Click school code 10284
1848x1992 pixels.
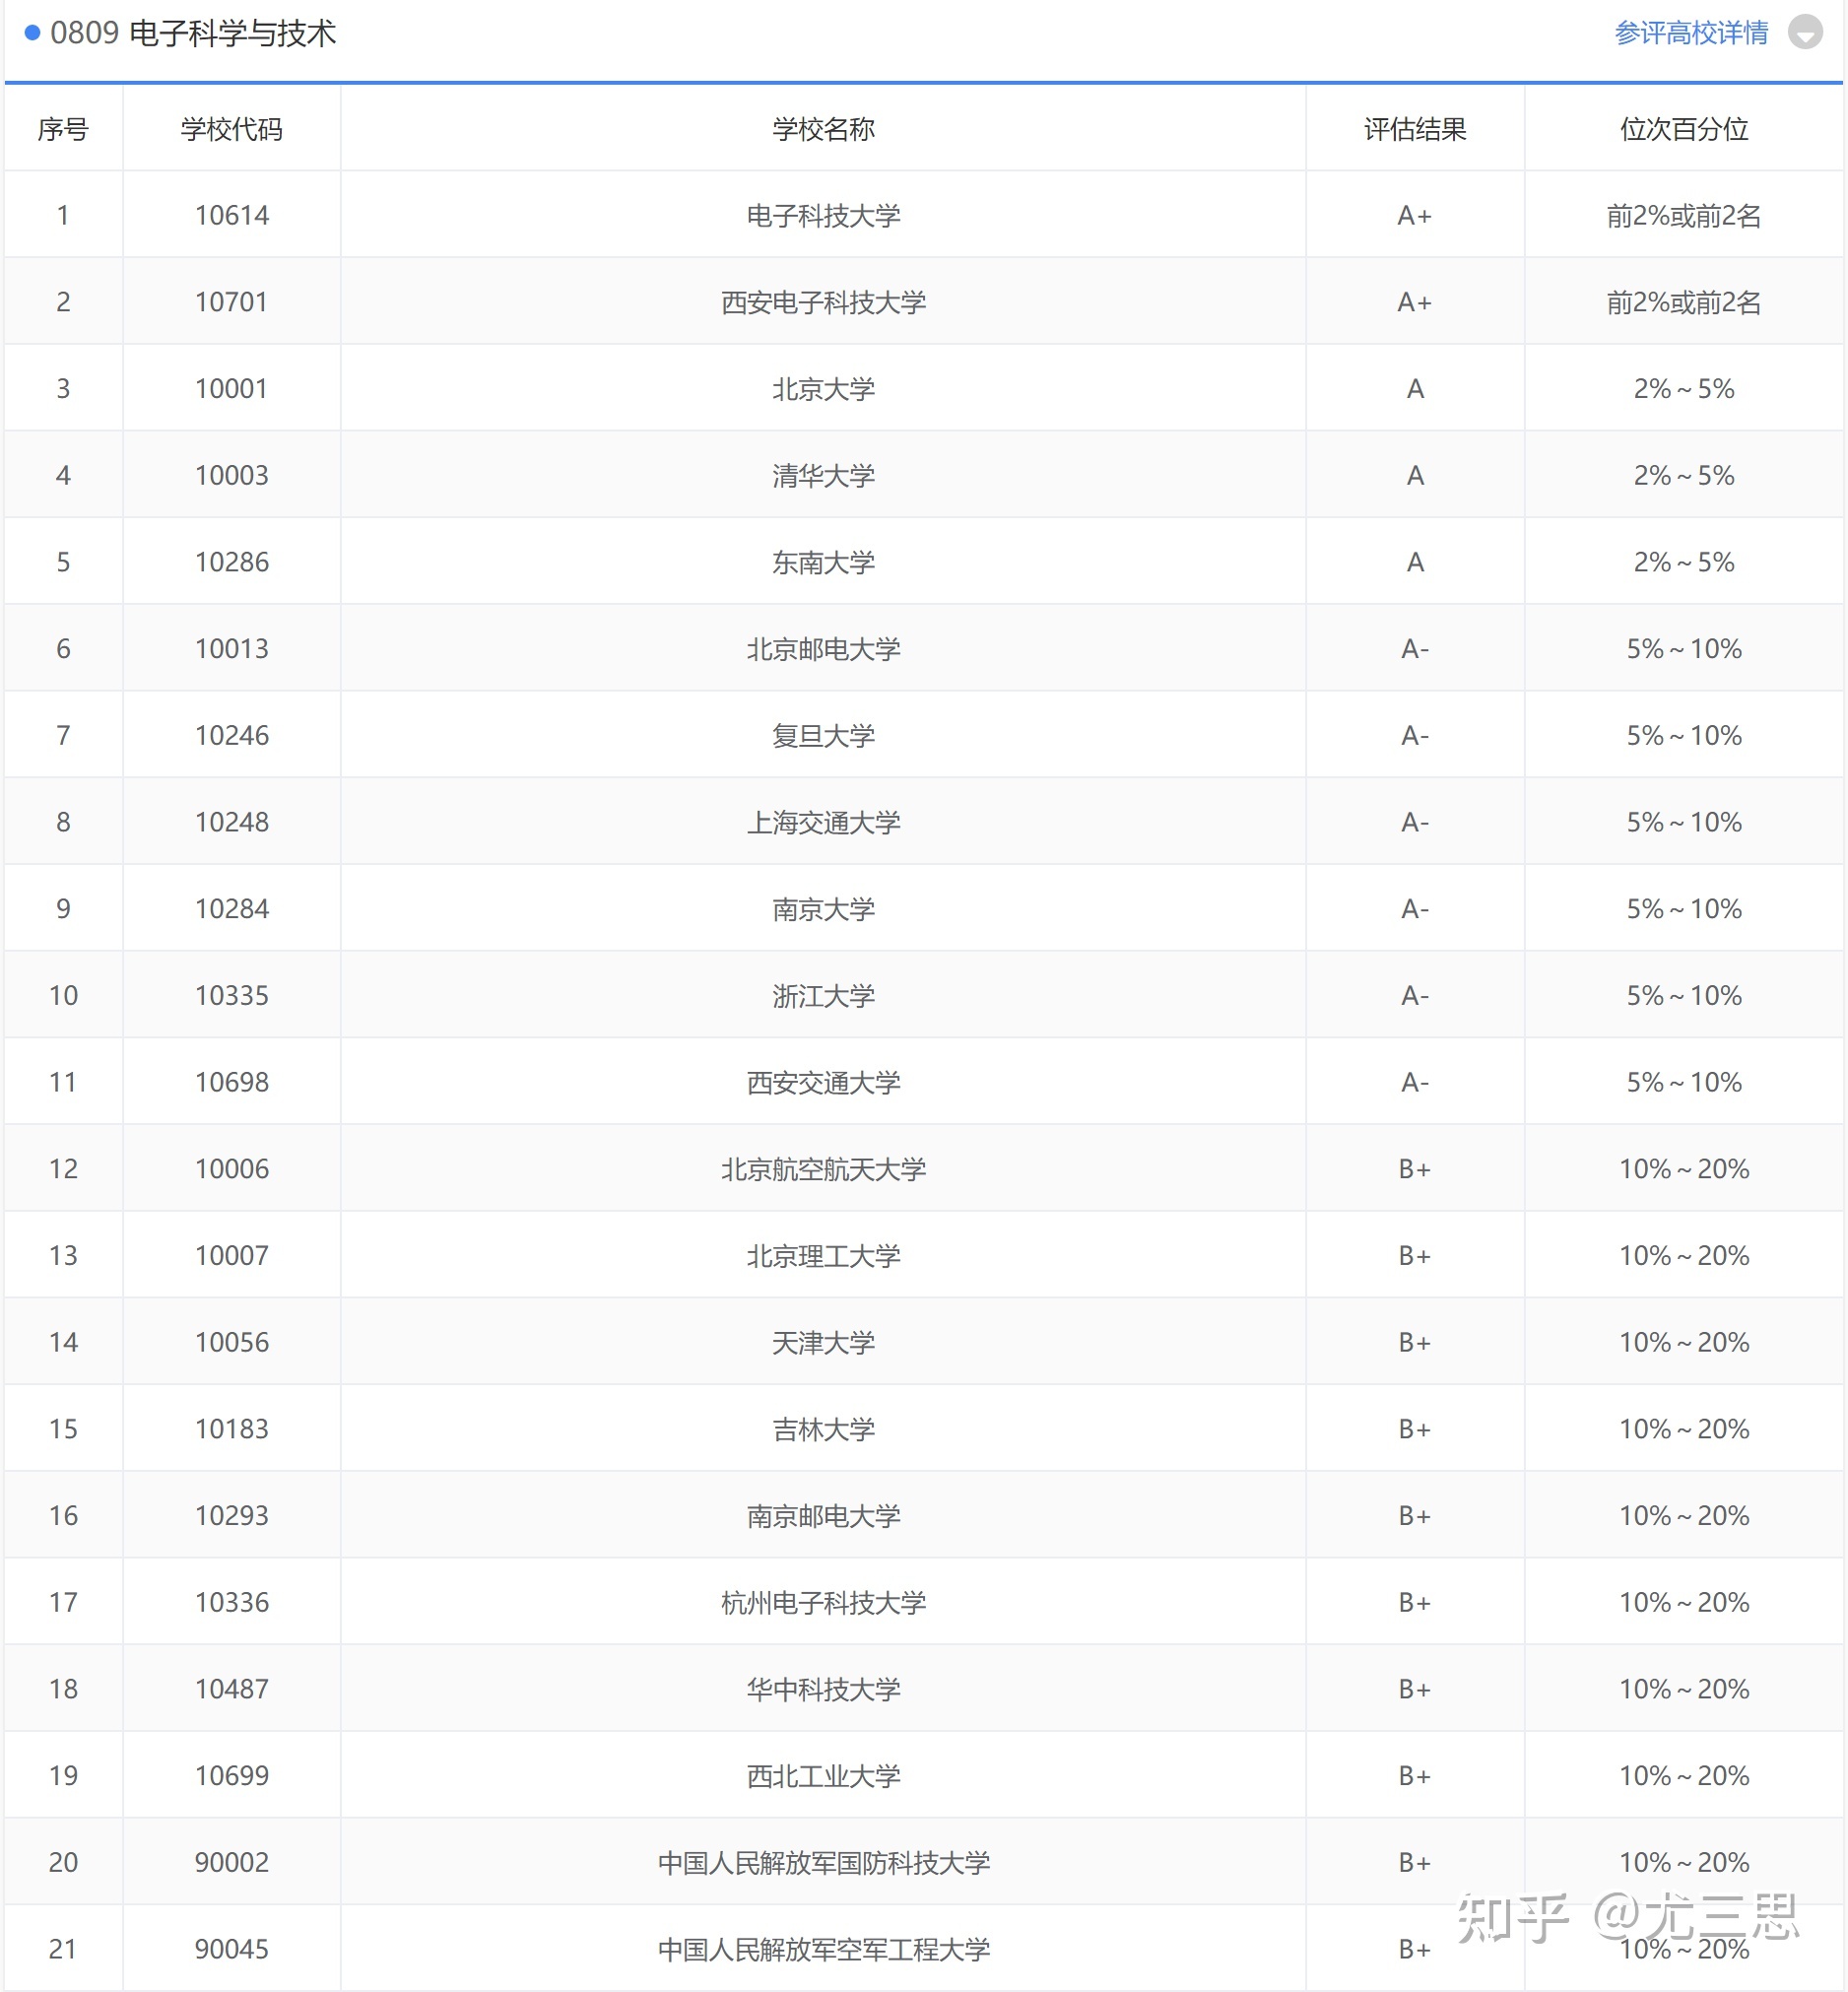point(232,909)
